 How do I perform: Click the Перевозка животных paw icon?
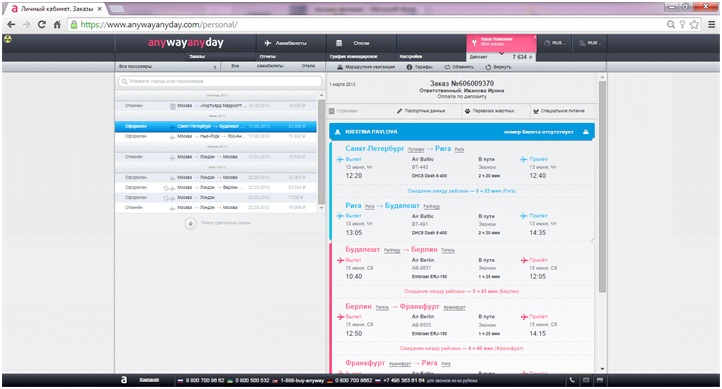[467, 111]
